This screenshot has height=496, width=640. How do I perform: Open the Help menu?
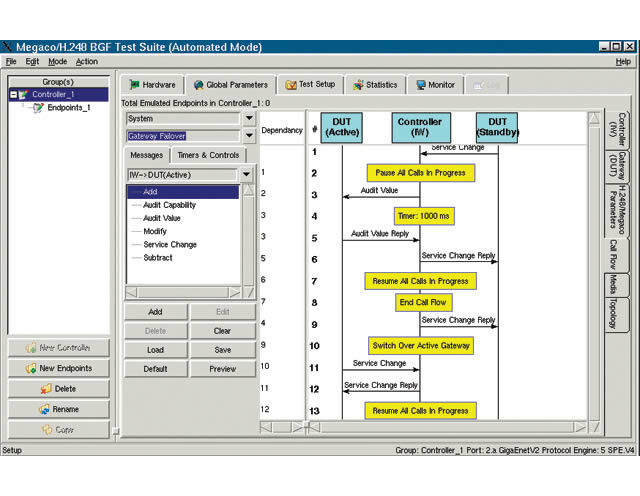623,61
